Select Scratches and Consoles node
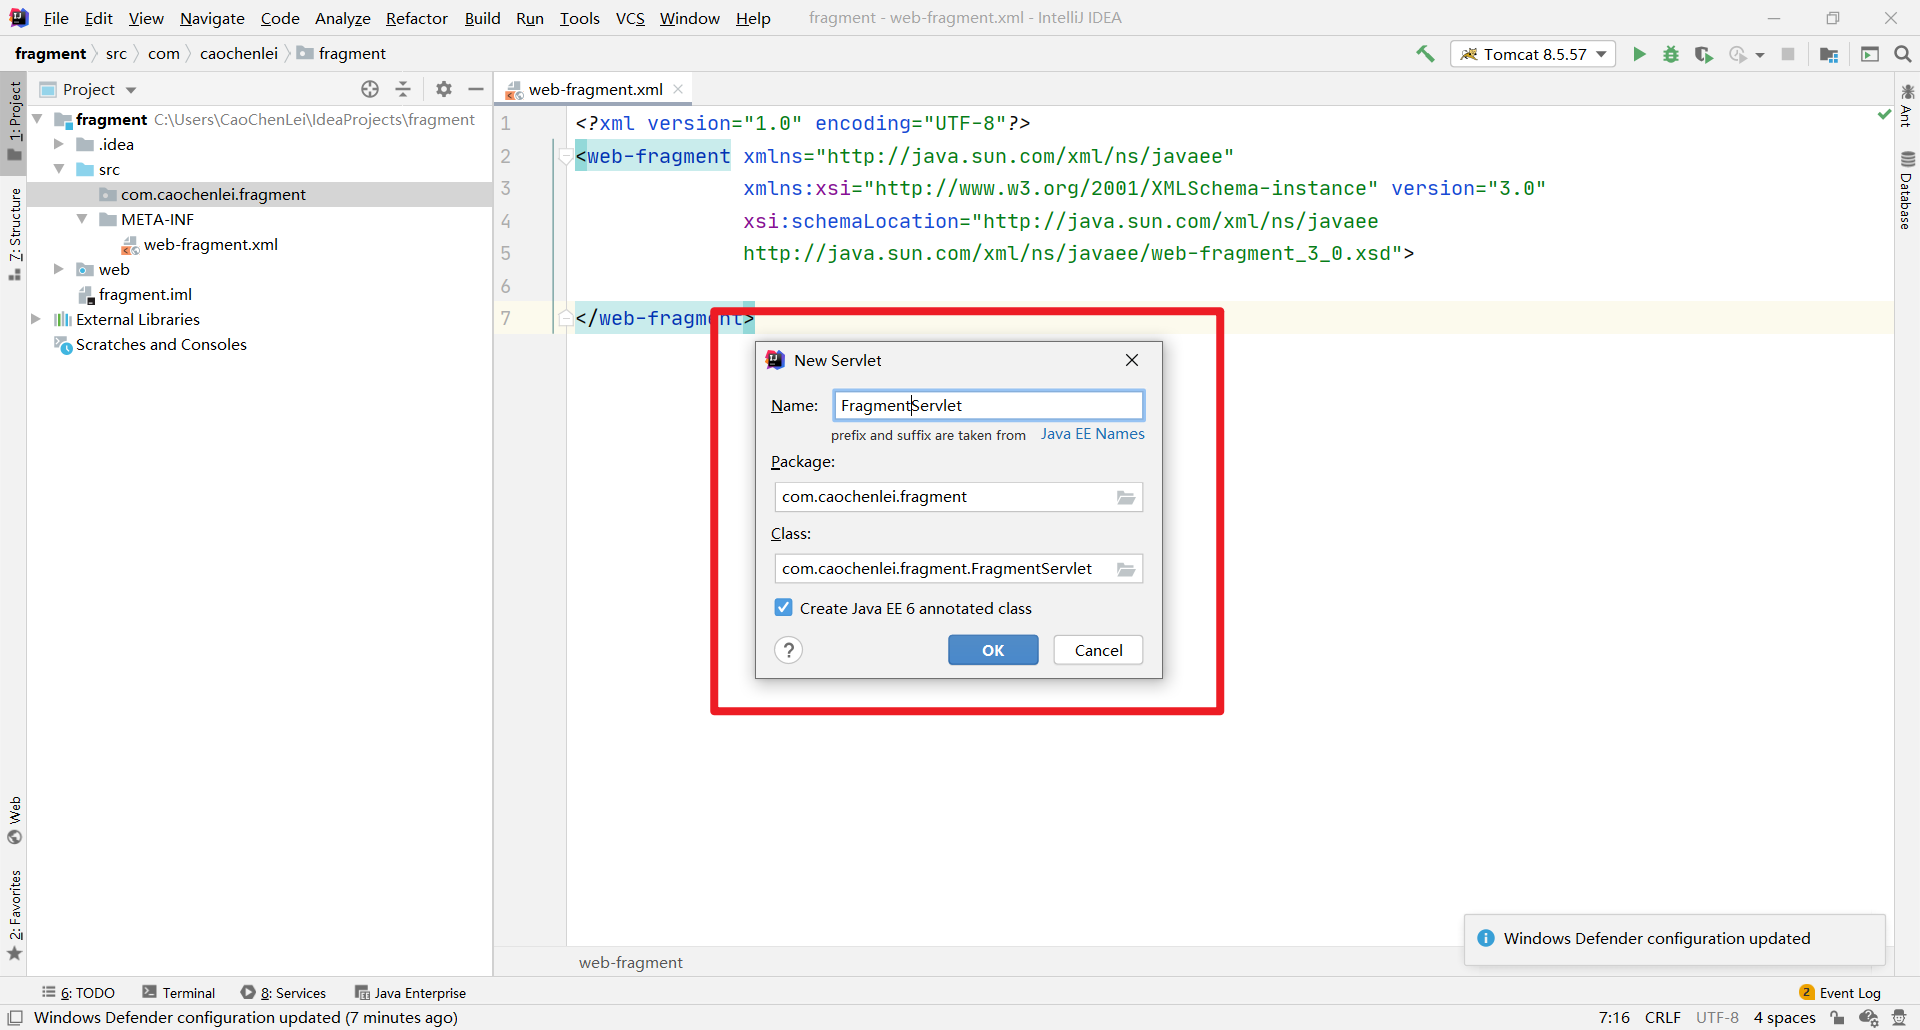The height and width of the screenshot is (1030, 1920). click(x=161, y=344)
